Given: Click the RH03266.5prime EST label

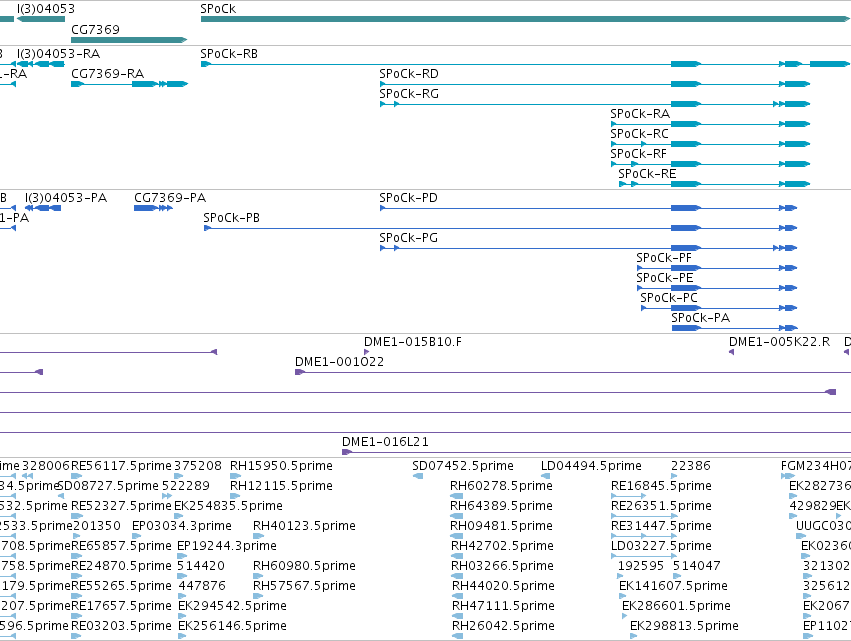Looking at the screenshot, I should pos(503,567).
